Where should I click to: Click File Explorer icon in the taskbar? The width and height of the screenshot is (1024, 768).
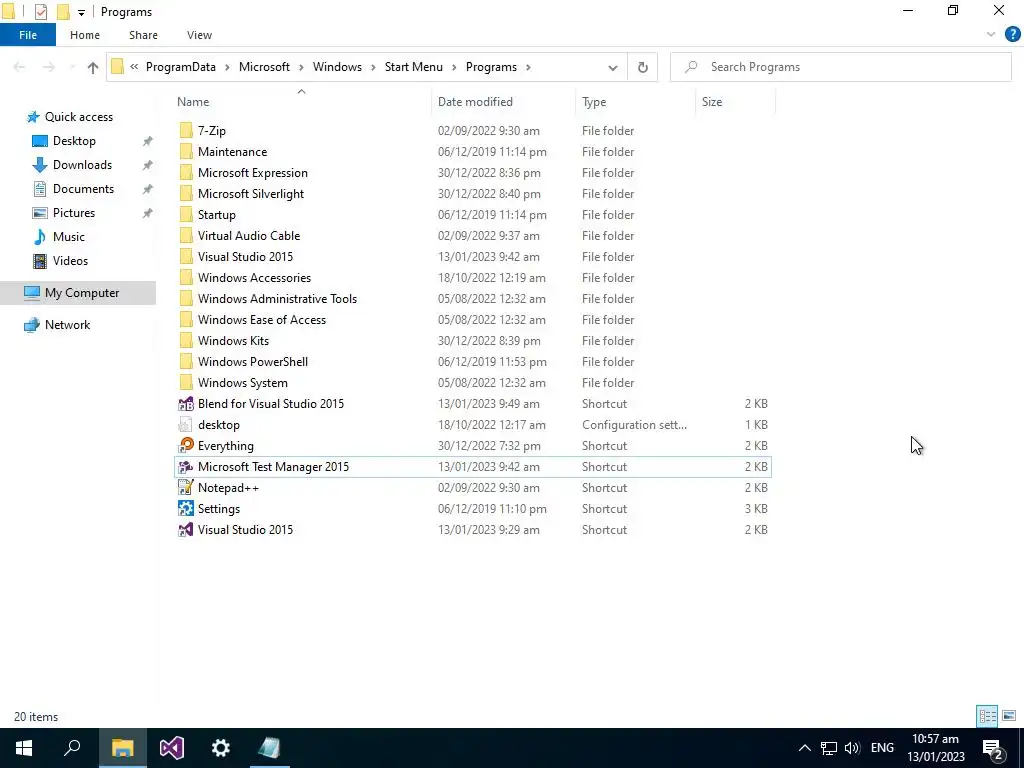[x=122, y=748]
